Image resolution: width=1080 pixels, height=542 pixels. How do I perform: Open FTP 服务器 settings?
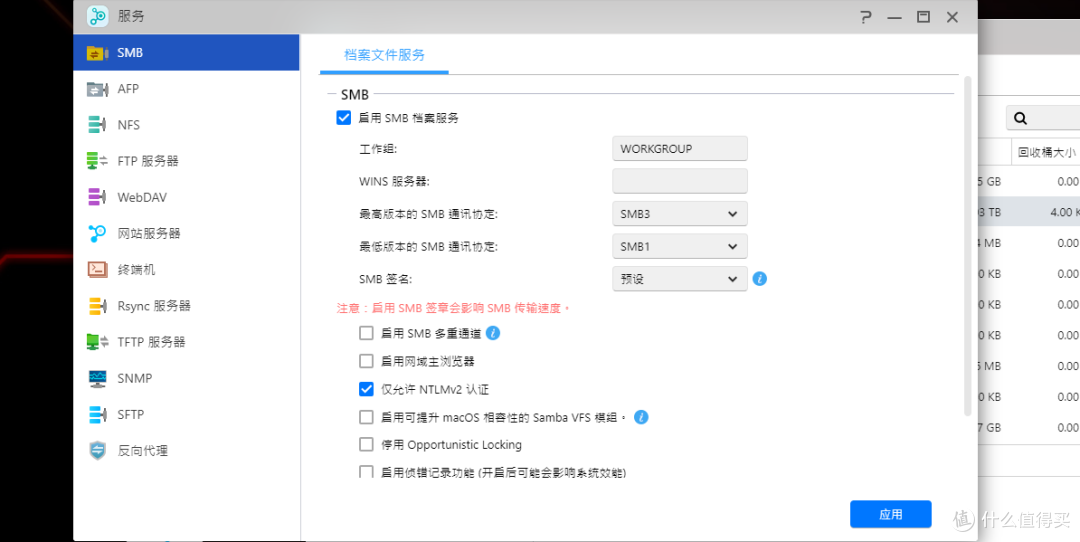[x=186, y=161]
